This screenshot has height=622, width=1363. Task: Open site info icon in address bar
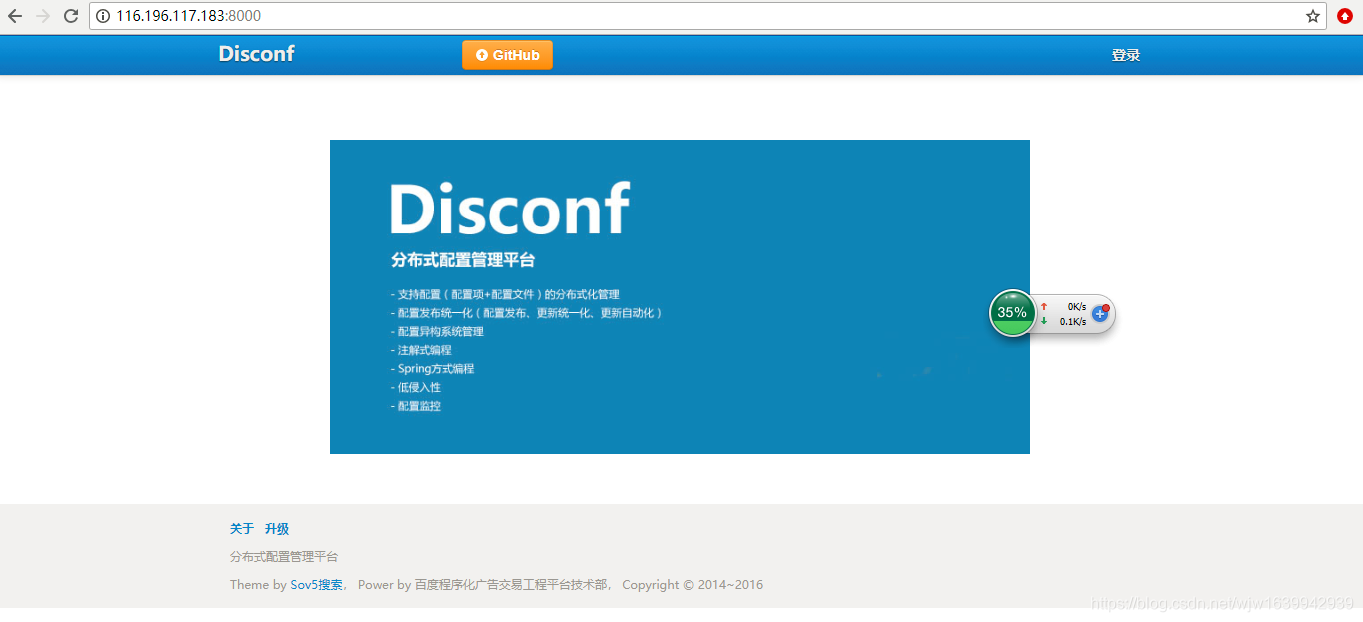103,16
